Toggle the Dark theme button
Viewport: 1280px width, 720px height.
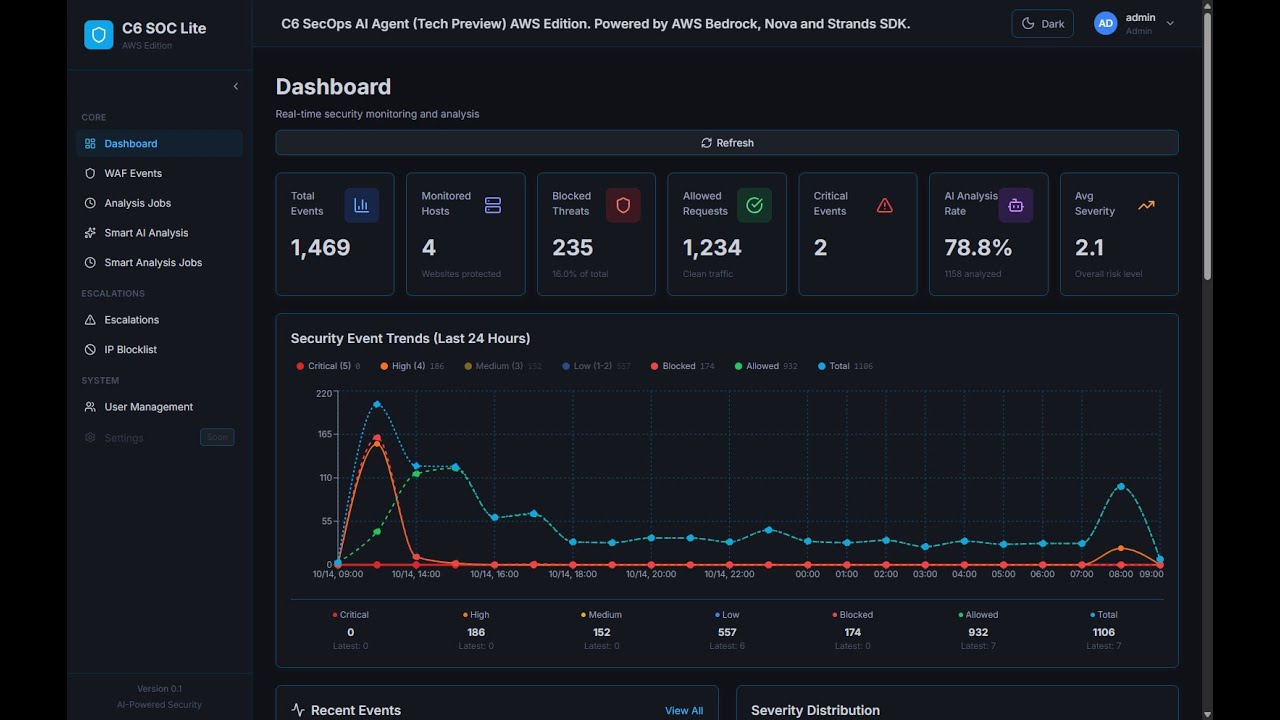pyautogui.click(x=1043, y=24)
